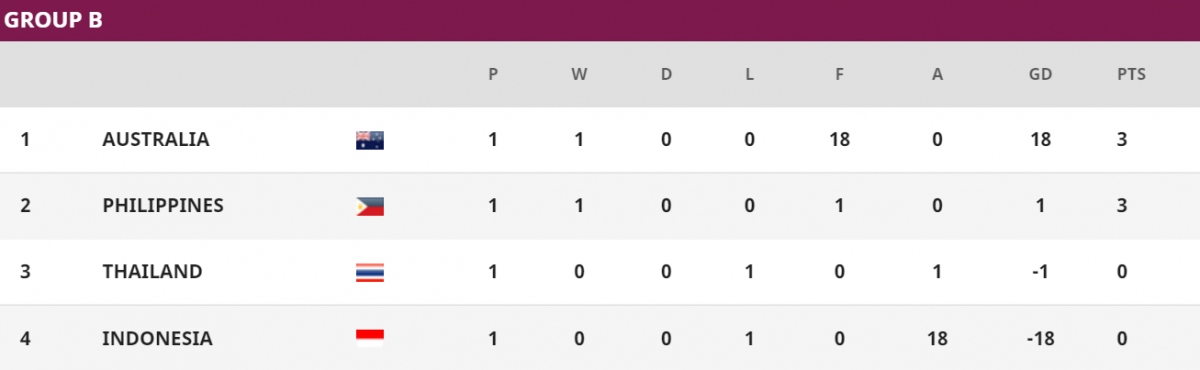The image size is (1200, 370).
Task: Click the GROUP B header title
Action: tap(53, 20)
